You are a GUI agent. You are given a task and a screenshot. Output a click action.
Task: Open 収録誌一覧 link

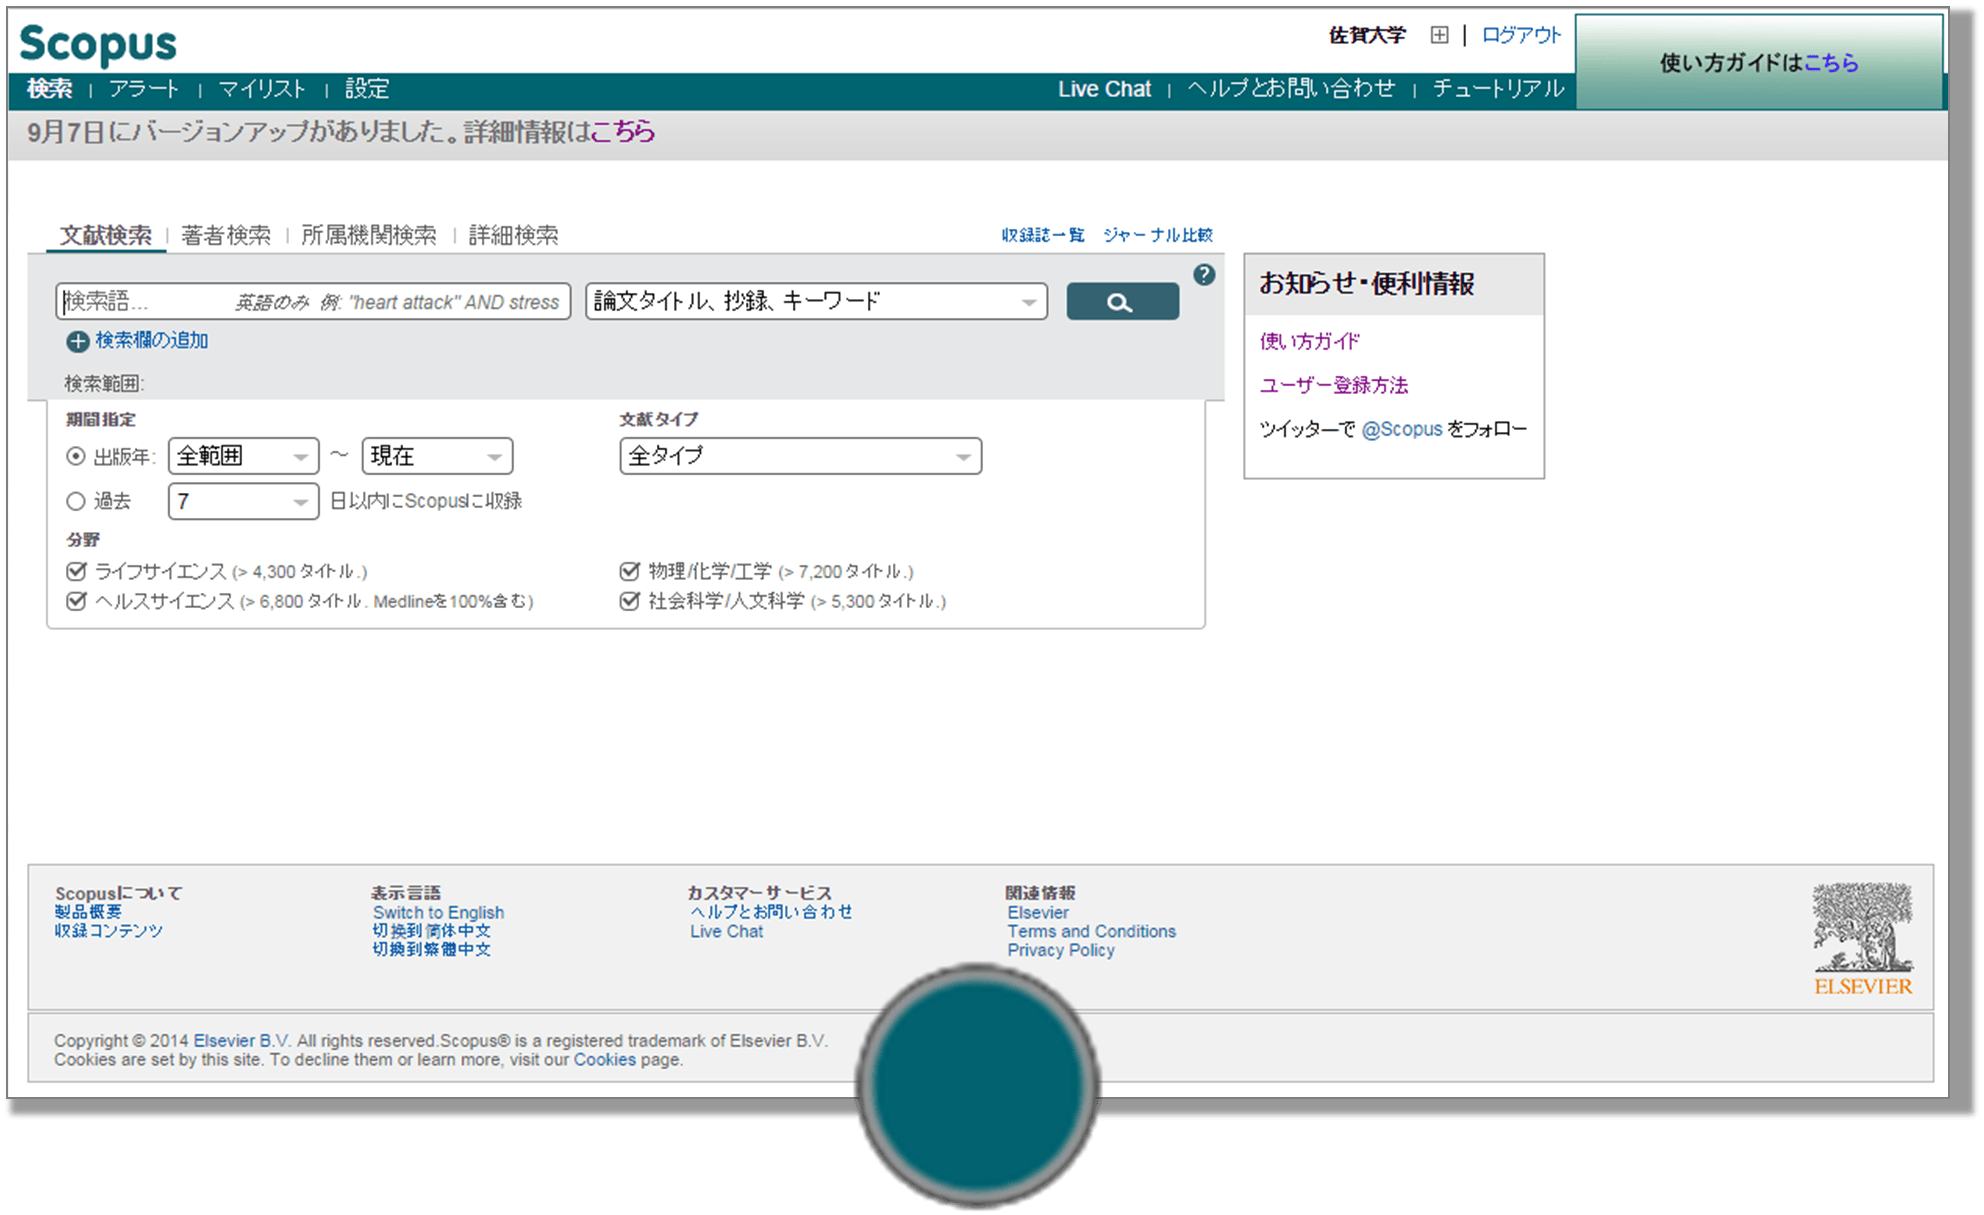point(1043,235)
